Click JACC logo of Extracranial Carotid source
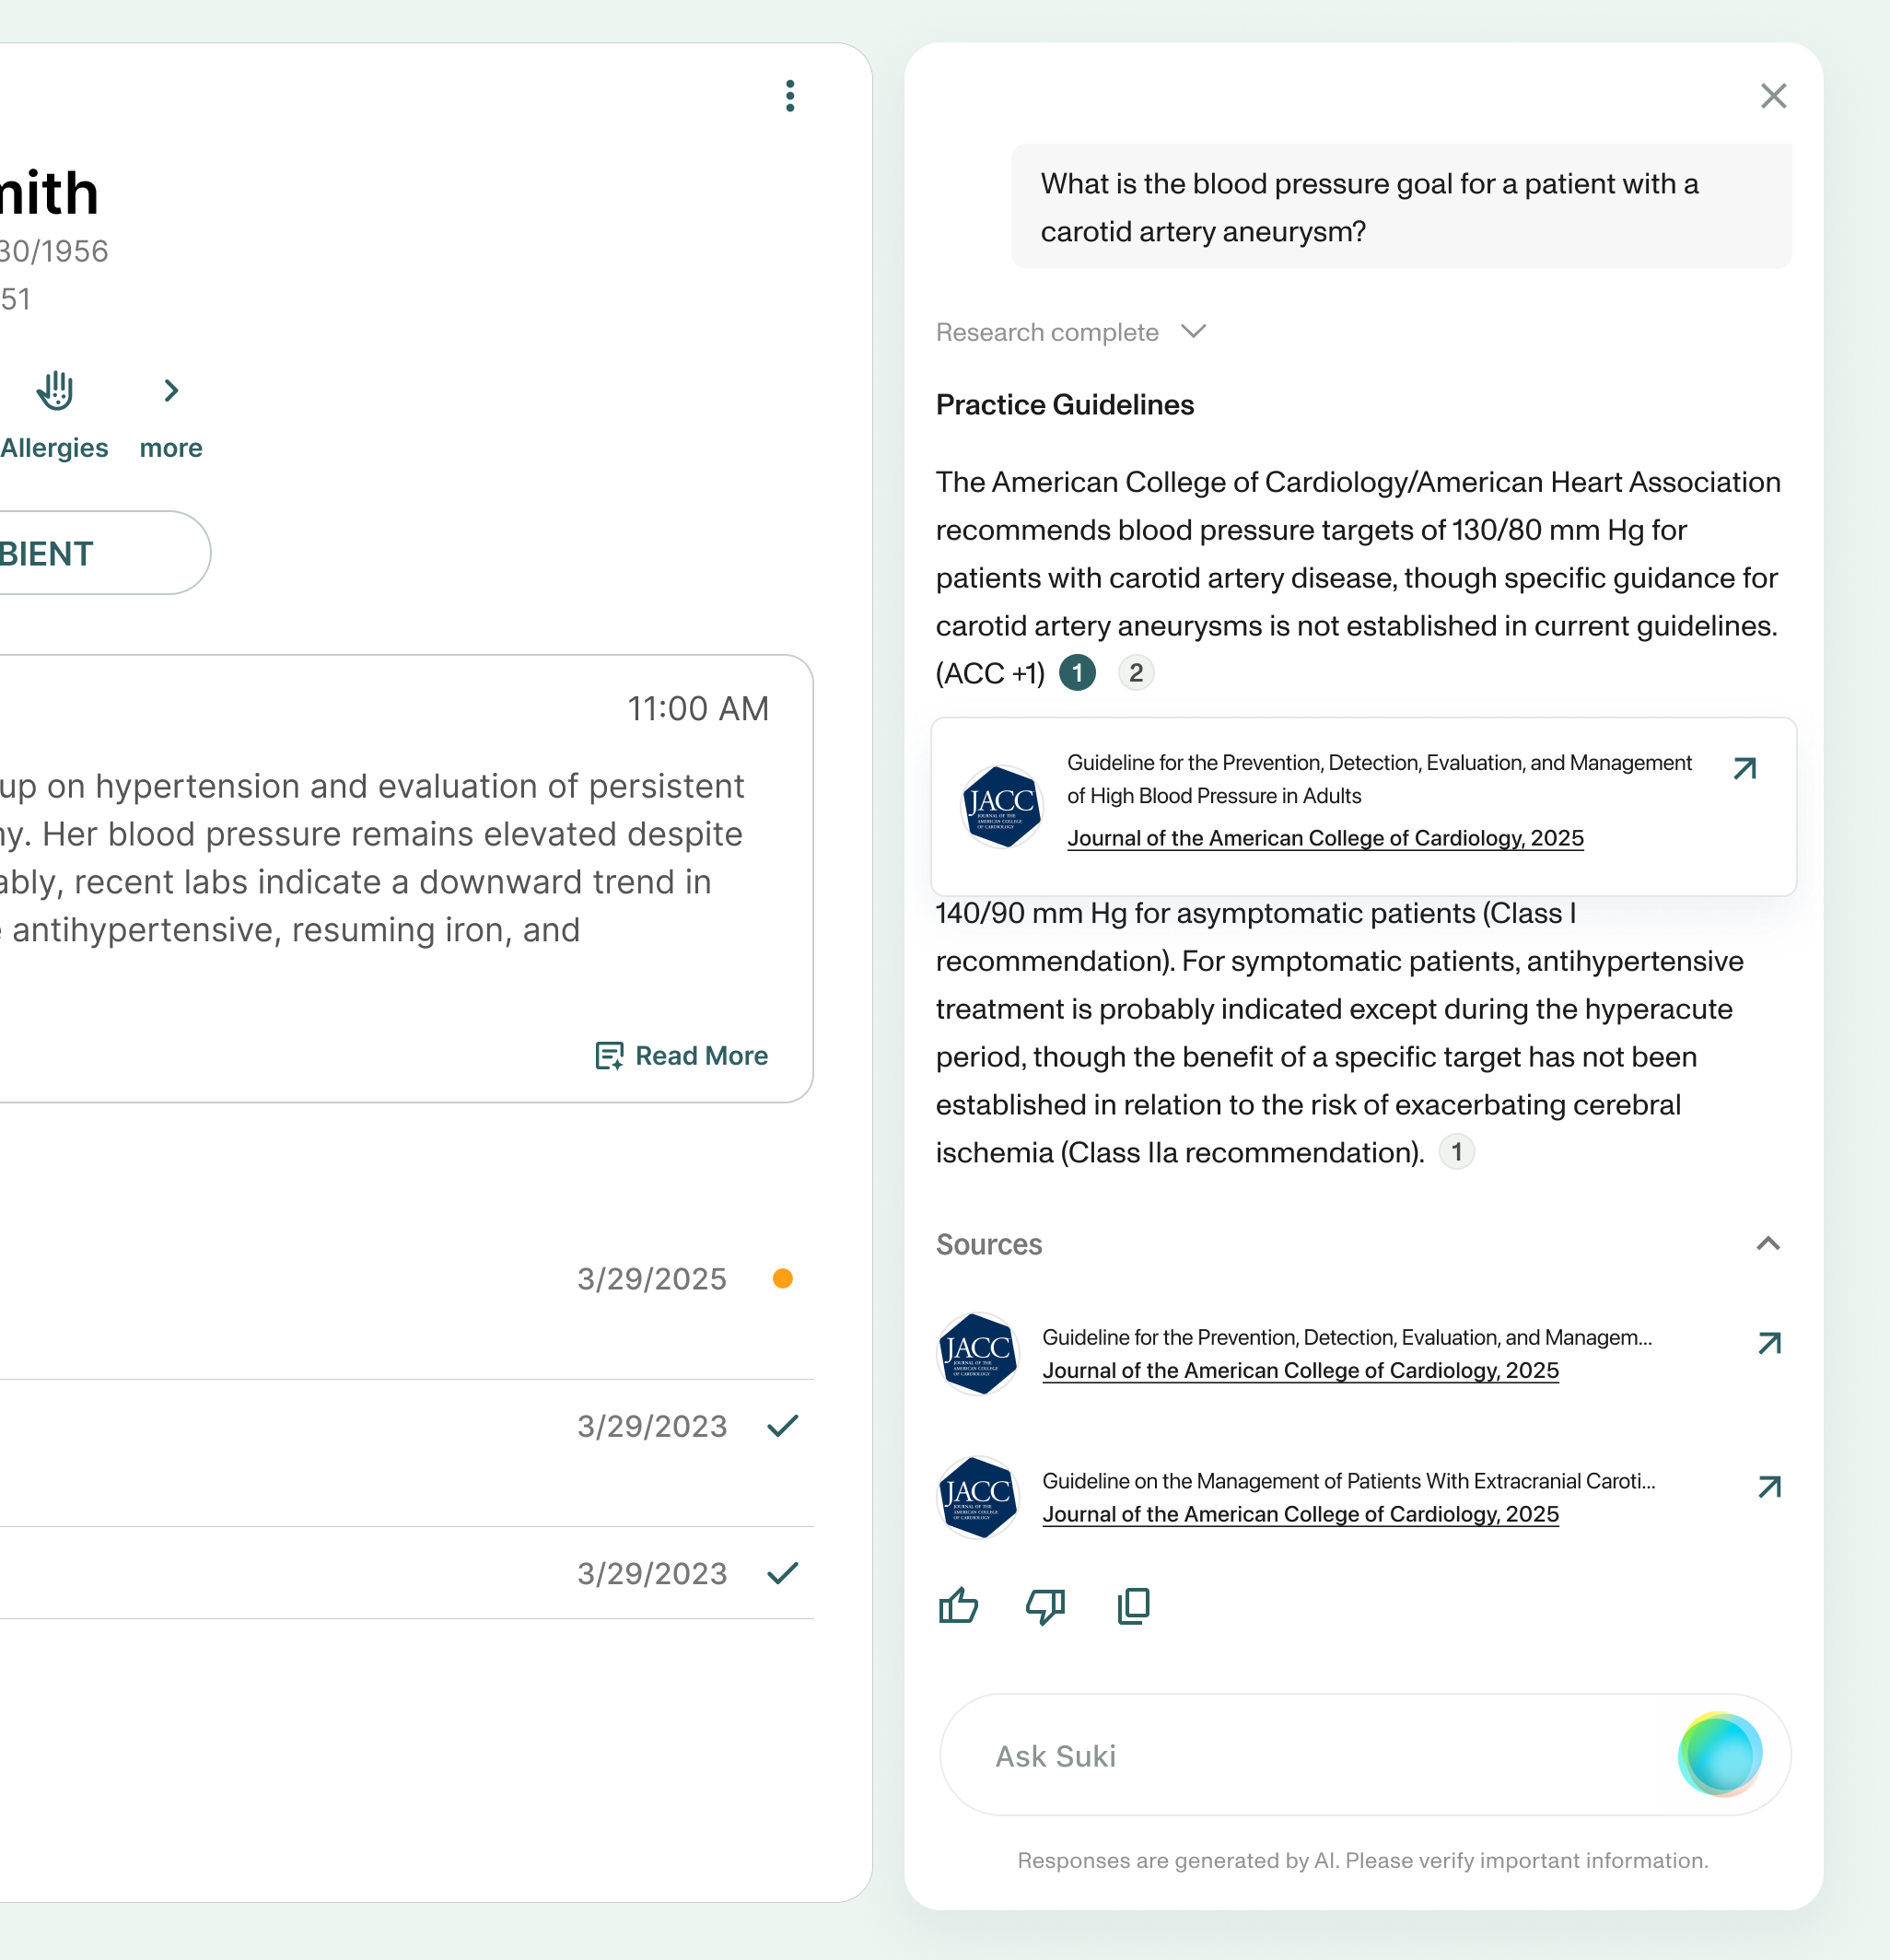The width and height of the screenshot is (1890, 1960). pyautogui.click(x=978, y=1497)
